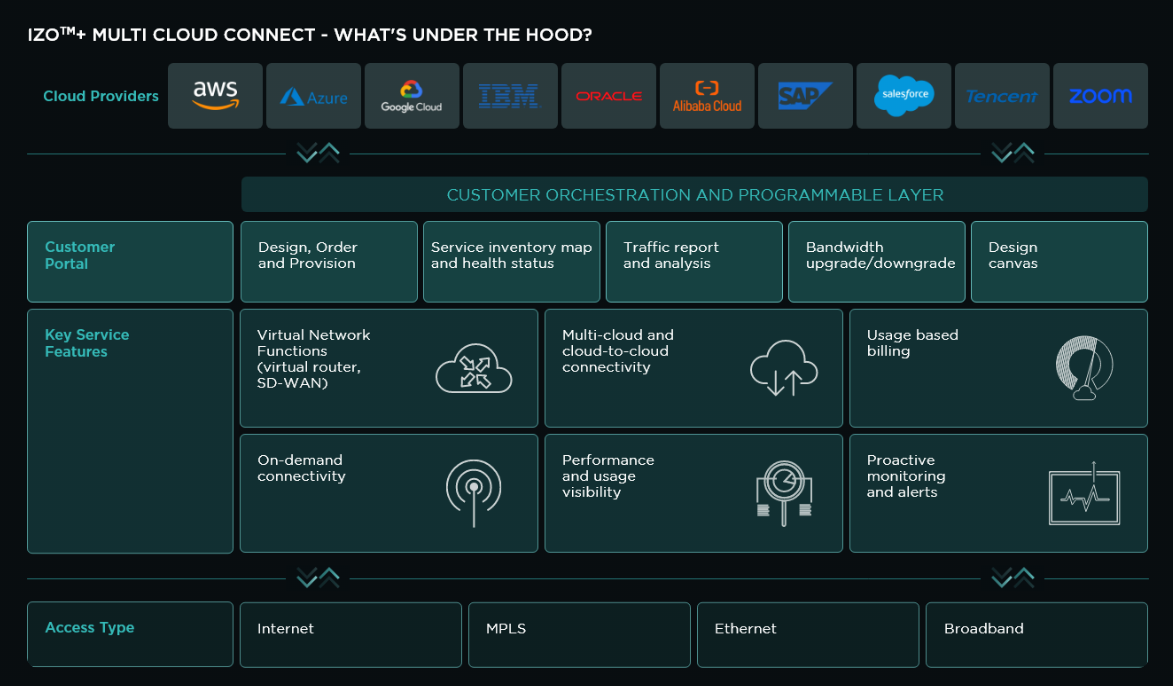Toggle the MPLS access type option
The width and height of the screenshot is (1173, 686).
[x=578, y=634]
